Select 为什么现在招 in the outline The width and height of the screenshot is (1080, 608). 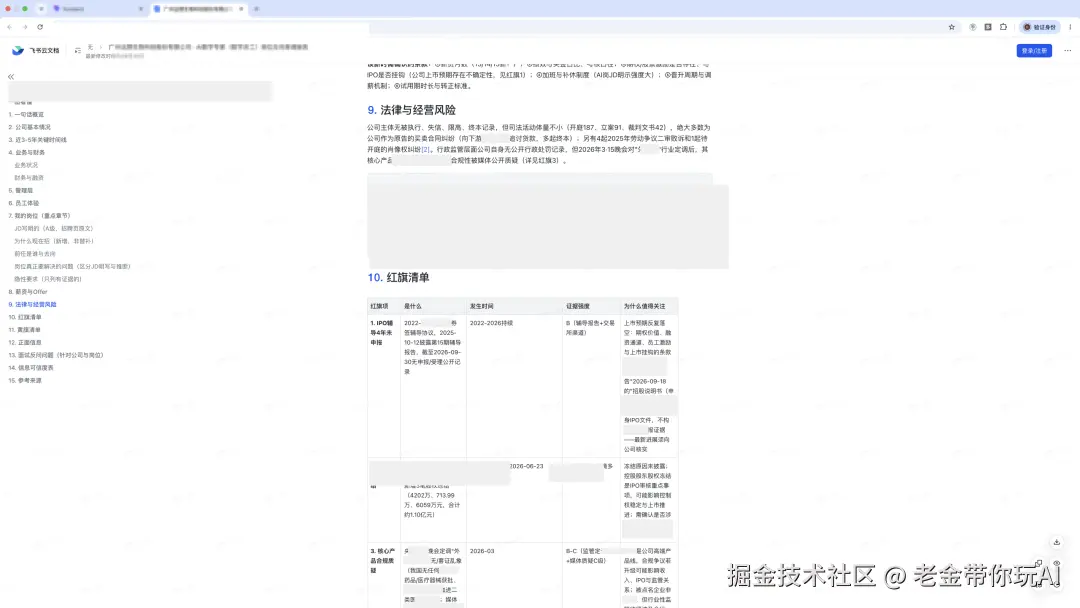54,241
